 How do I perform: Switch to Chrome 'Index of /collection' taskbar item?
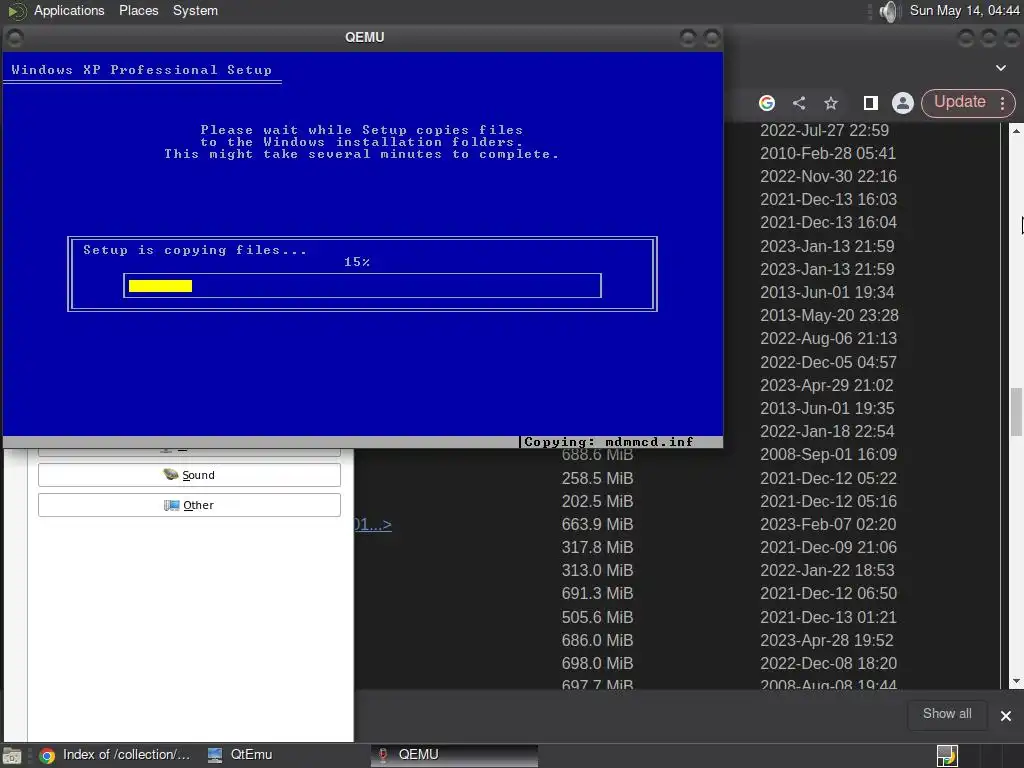pyautogui.click(x=115, y=755)
